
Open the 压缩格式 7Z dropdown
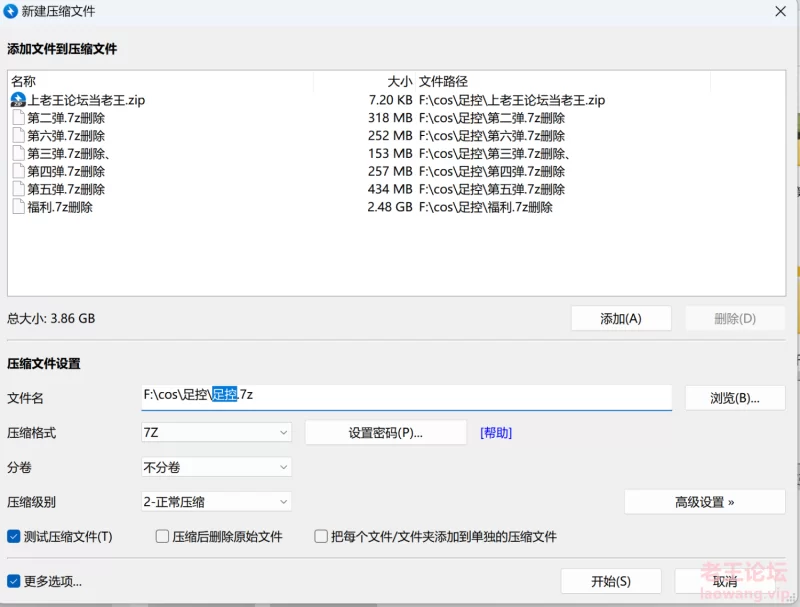(x=216, y=432)
